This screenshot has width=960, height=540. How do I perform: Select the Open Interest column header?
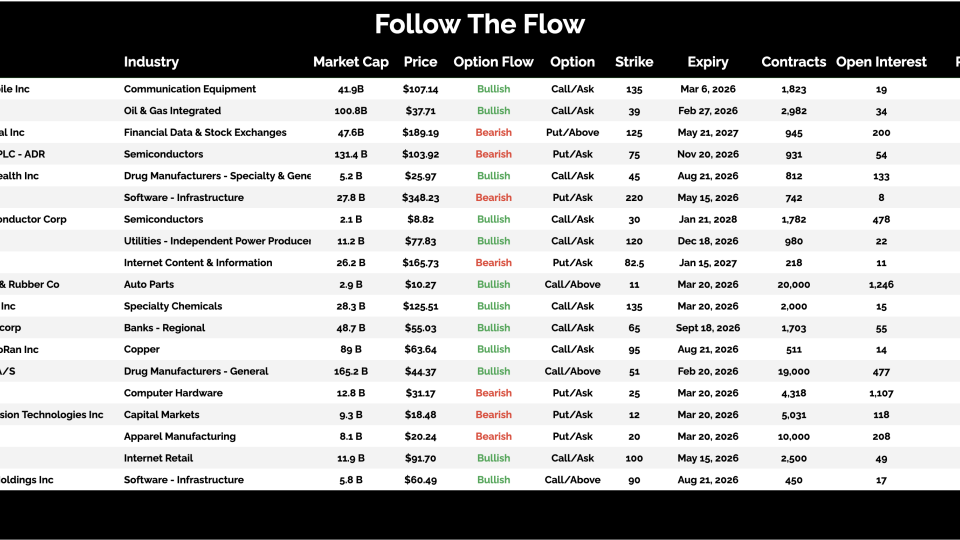click(x=881, y=62)
